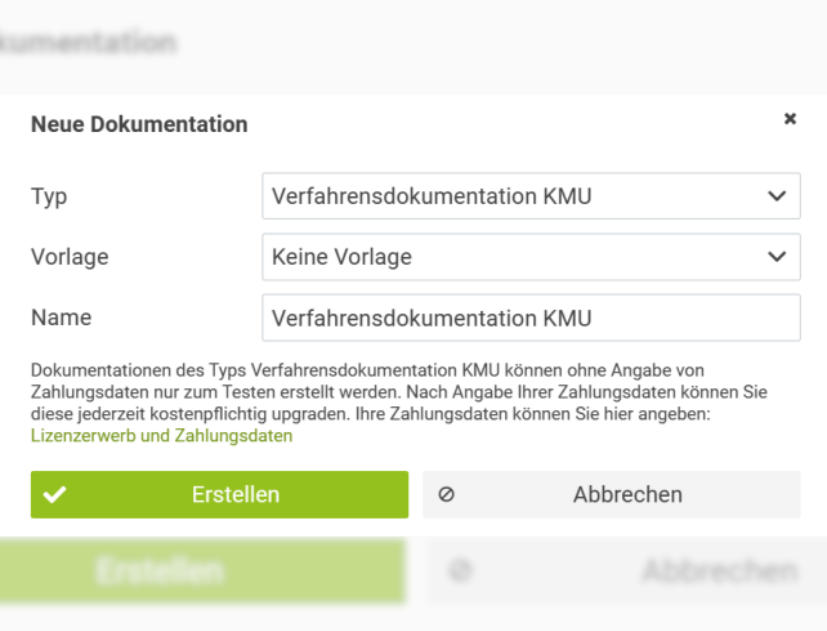Open the Vorlage dropdown
827x631 pixels.
click(531, 257)
